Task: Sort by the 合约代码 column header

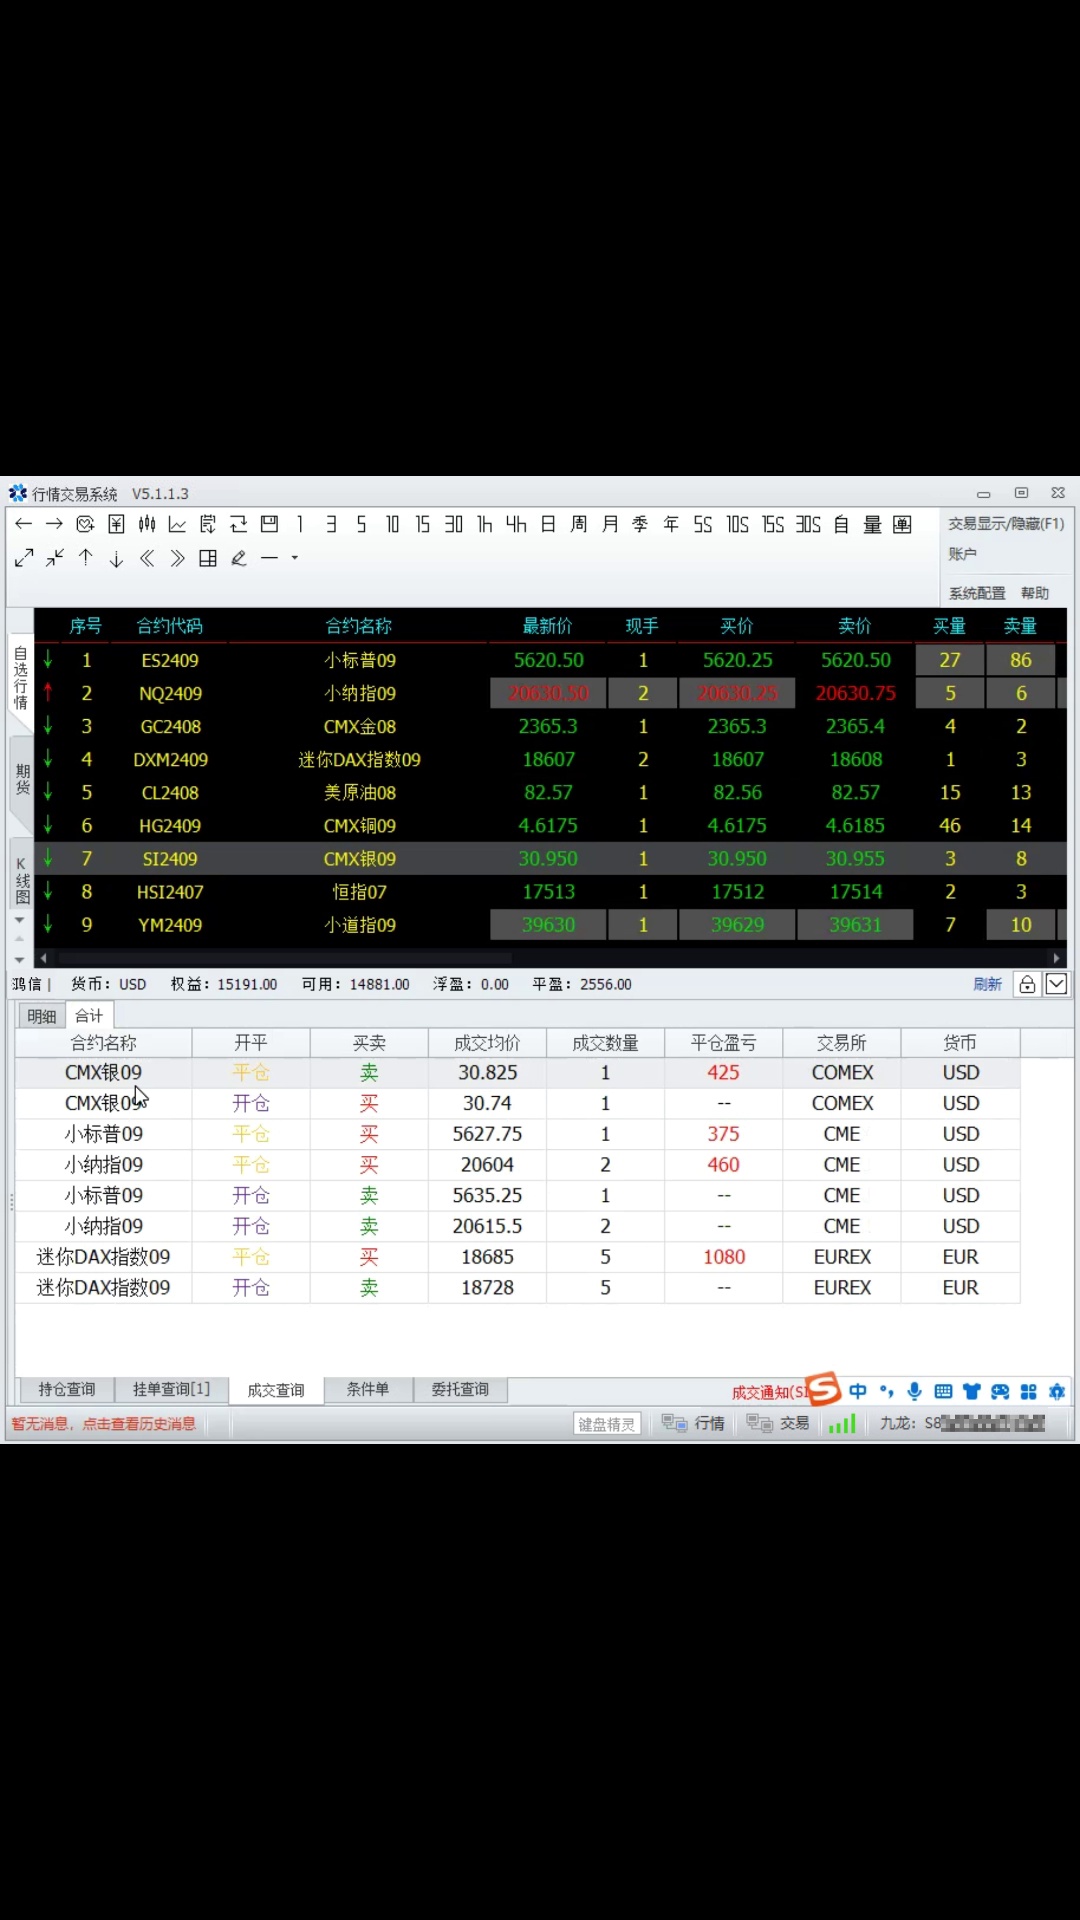Action: pyautogui.click(x=170, y=626)
